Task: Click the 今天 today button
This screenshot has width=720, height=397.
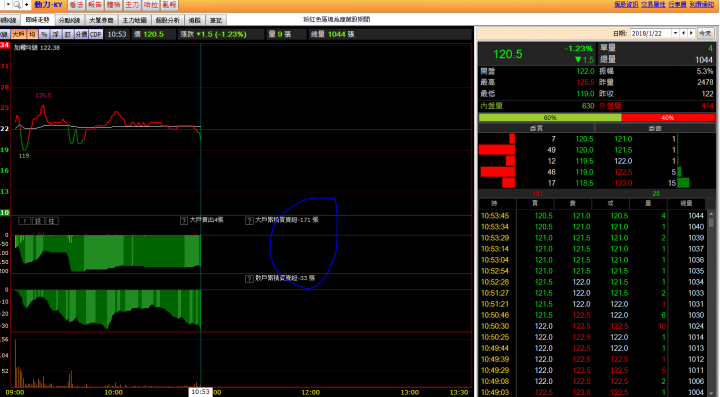Action: (x=705, y=33)
